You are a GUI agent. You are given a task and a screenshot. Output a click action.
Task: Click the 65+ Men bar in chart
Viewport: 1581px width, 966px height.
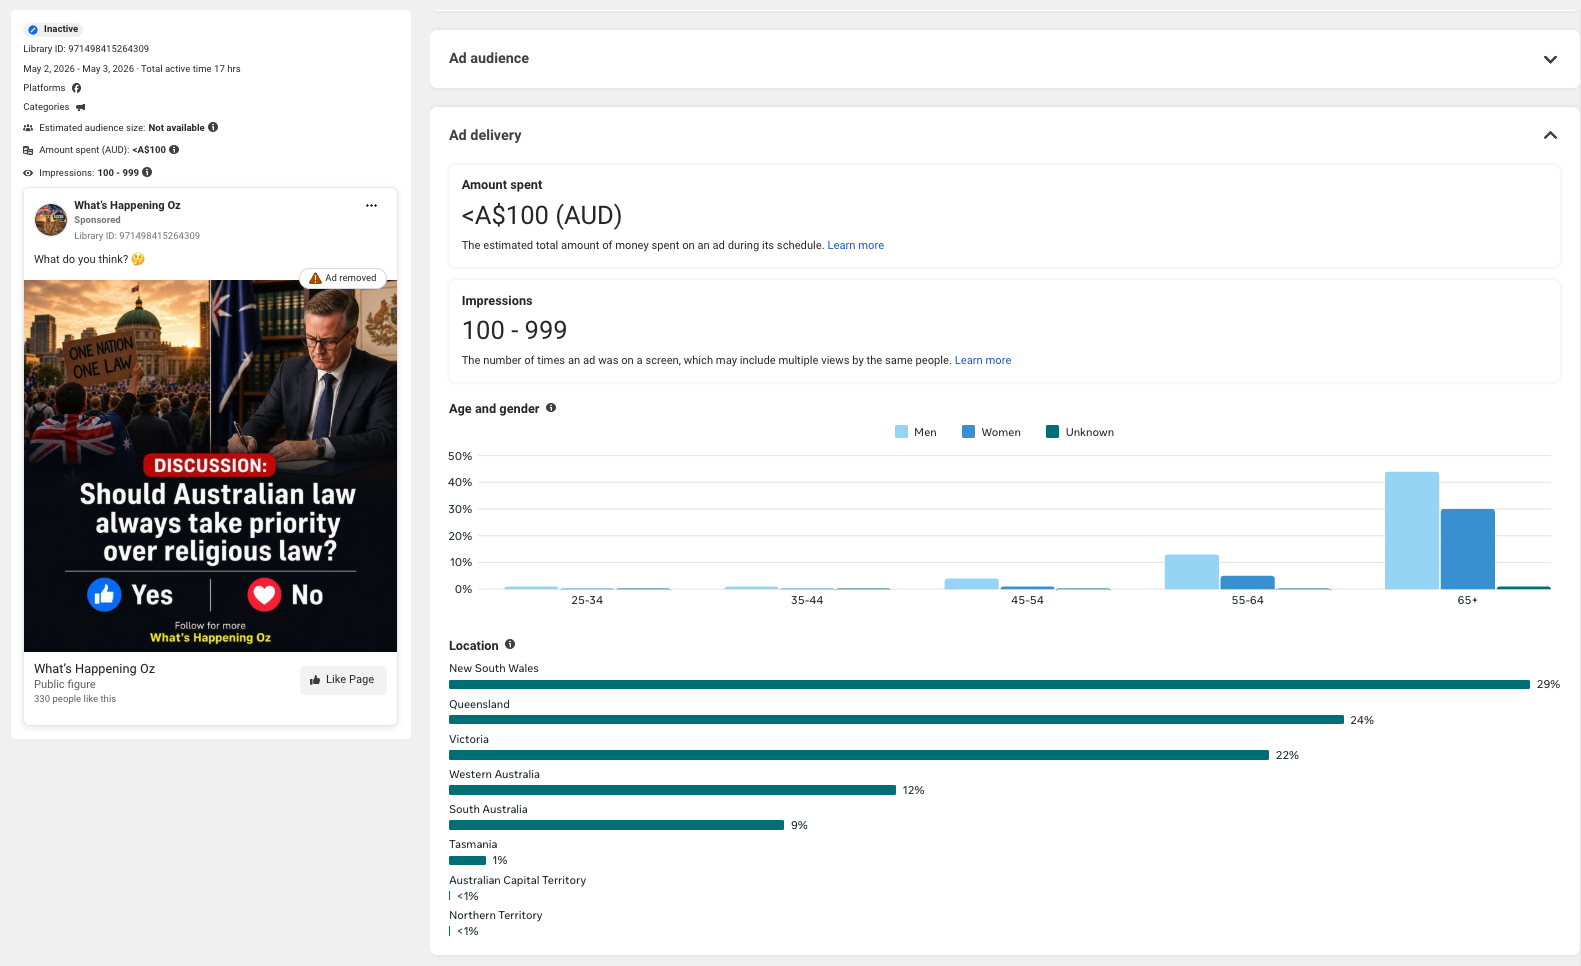point(1412,530)
